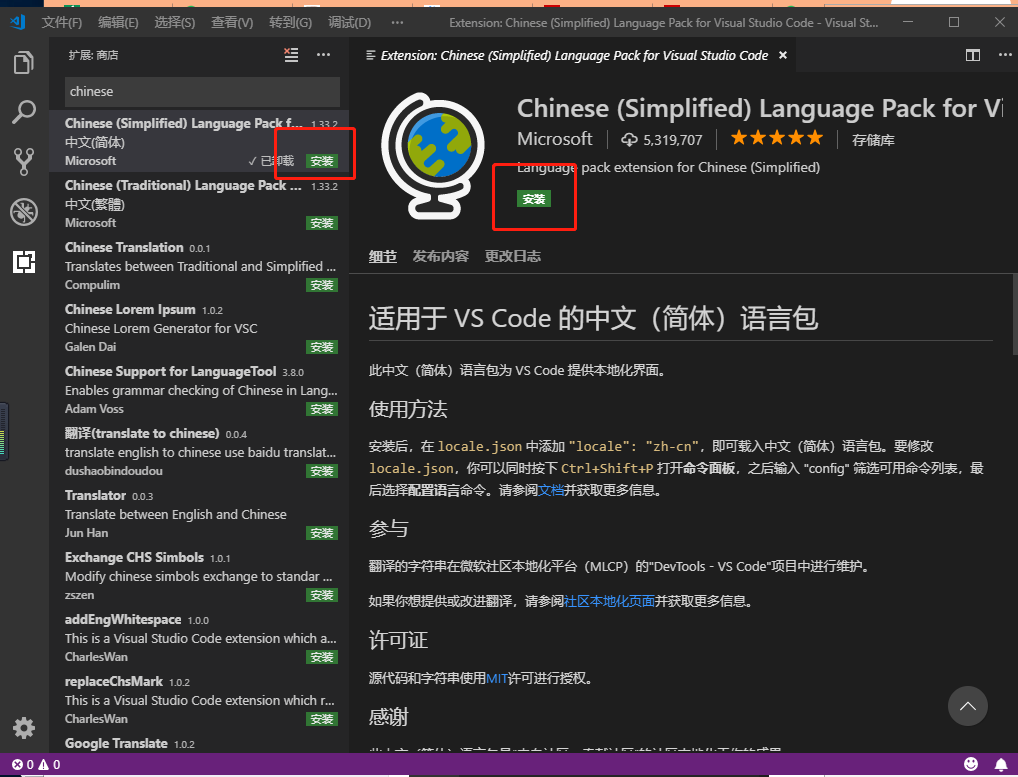
Task: Select the Google Translate list item
Action: (199, 743)
